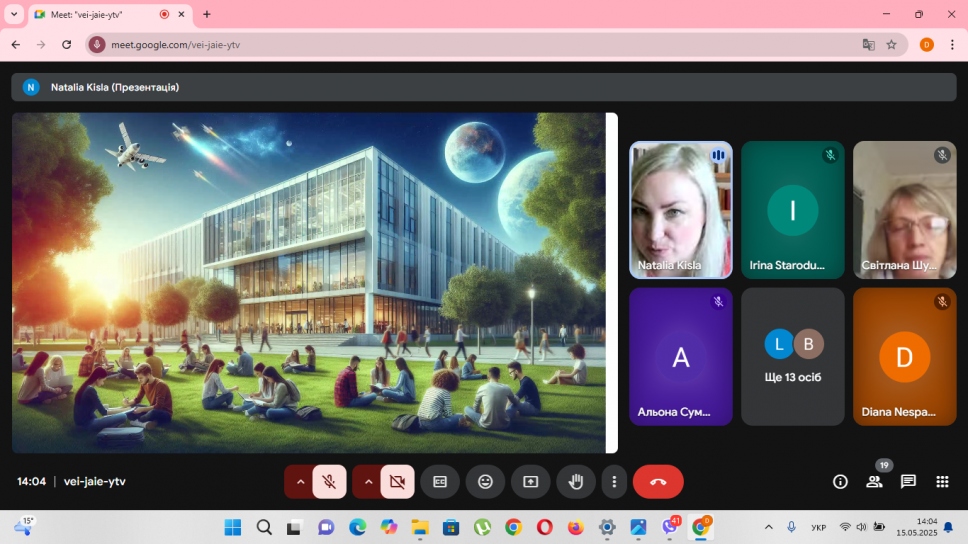Open the activities grid icon
This screenshot has height=544, width=968.
click(942, 482)
